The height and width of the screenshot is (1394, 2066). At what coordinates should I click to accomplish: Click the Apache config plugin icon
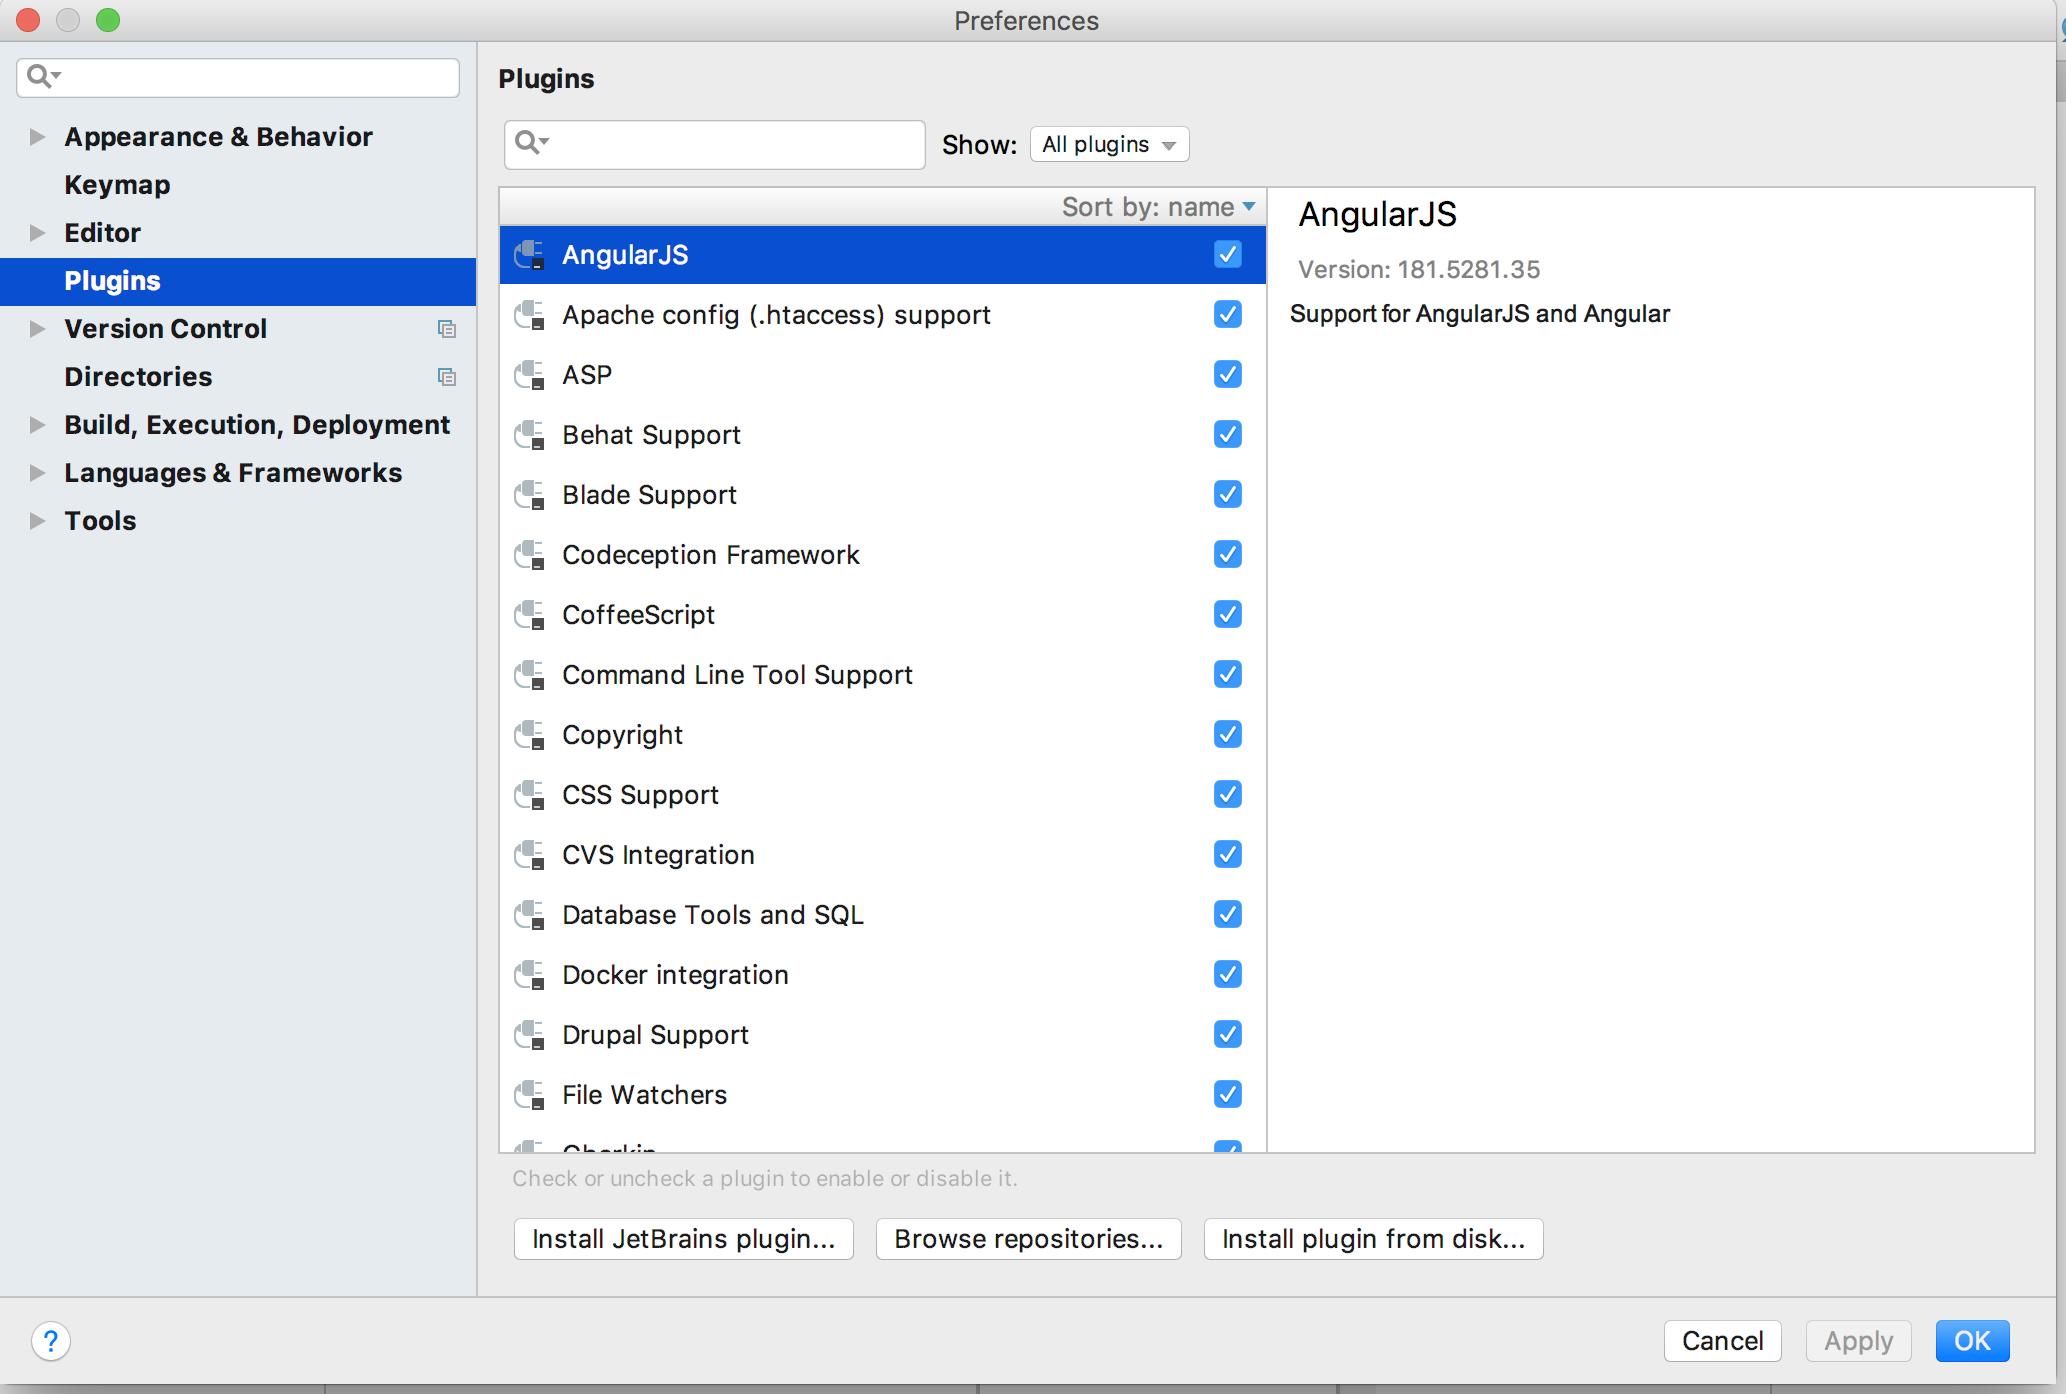[x=529, y=315]
